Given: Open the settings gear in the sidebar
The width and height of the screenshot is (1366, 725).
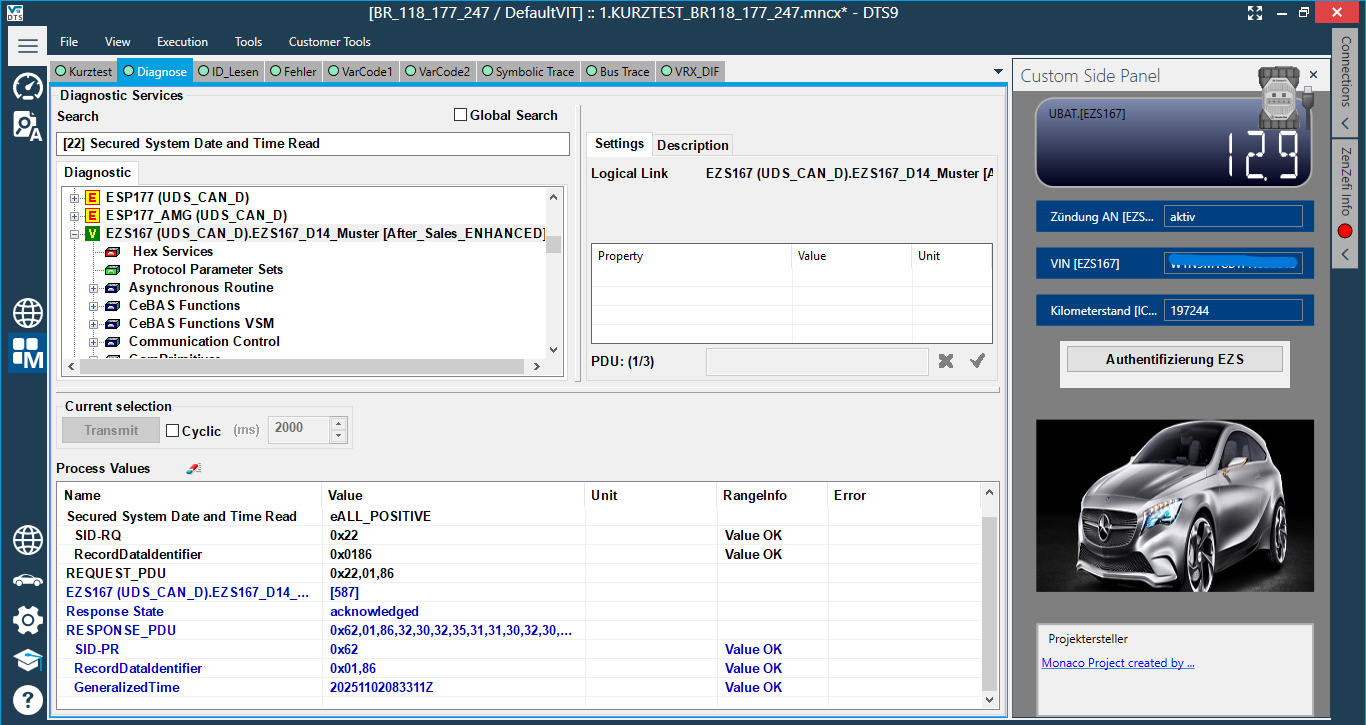Looking at the screenshot, I should click(x=27, y=619).
